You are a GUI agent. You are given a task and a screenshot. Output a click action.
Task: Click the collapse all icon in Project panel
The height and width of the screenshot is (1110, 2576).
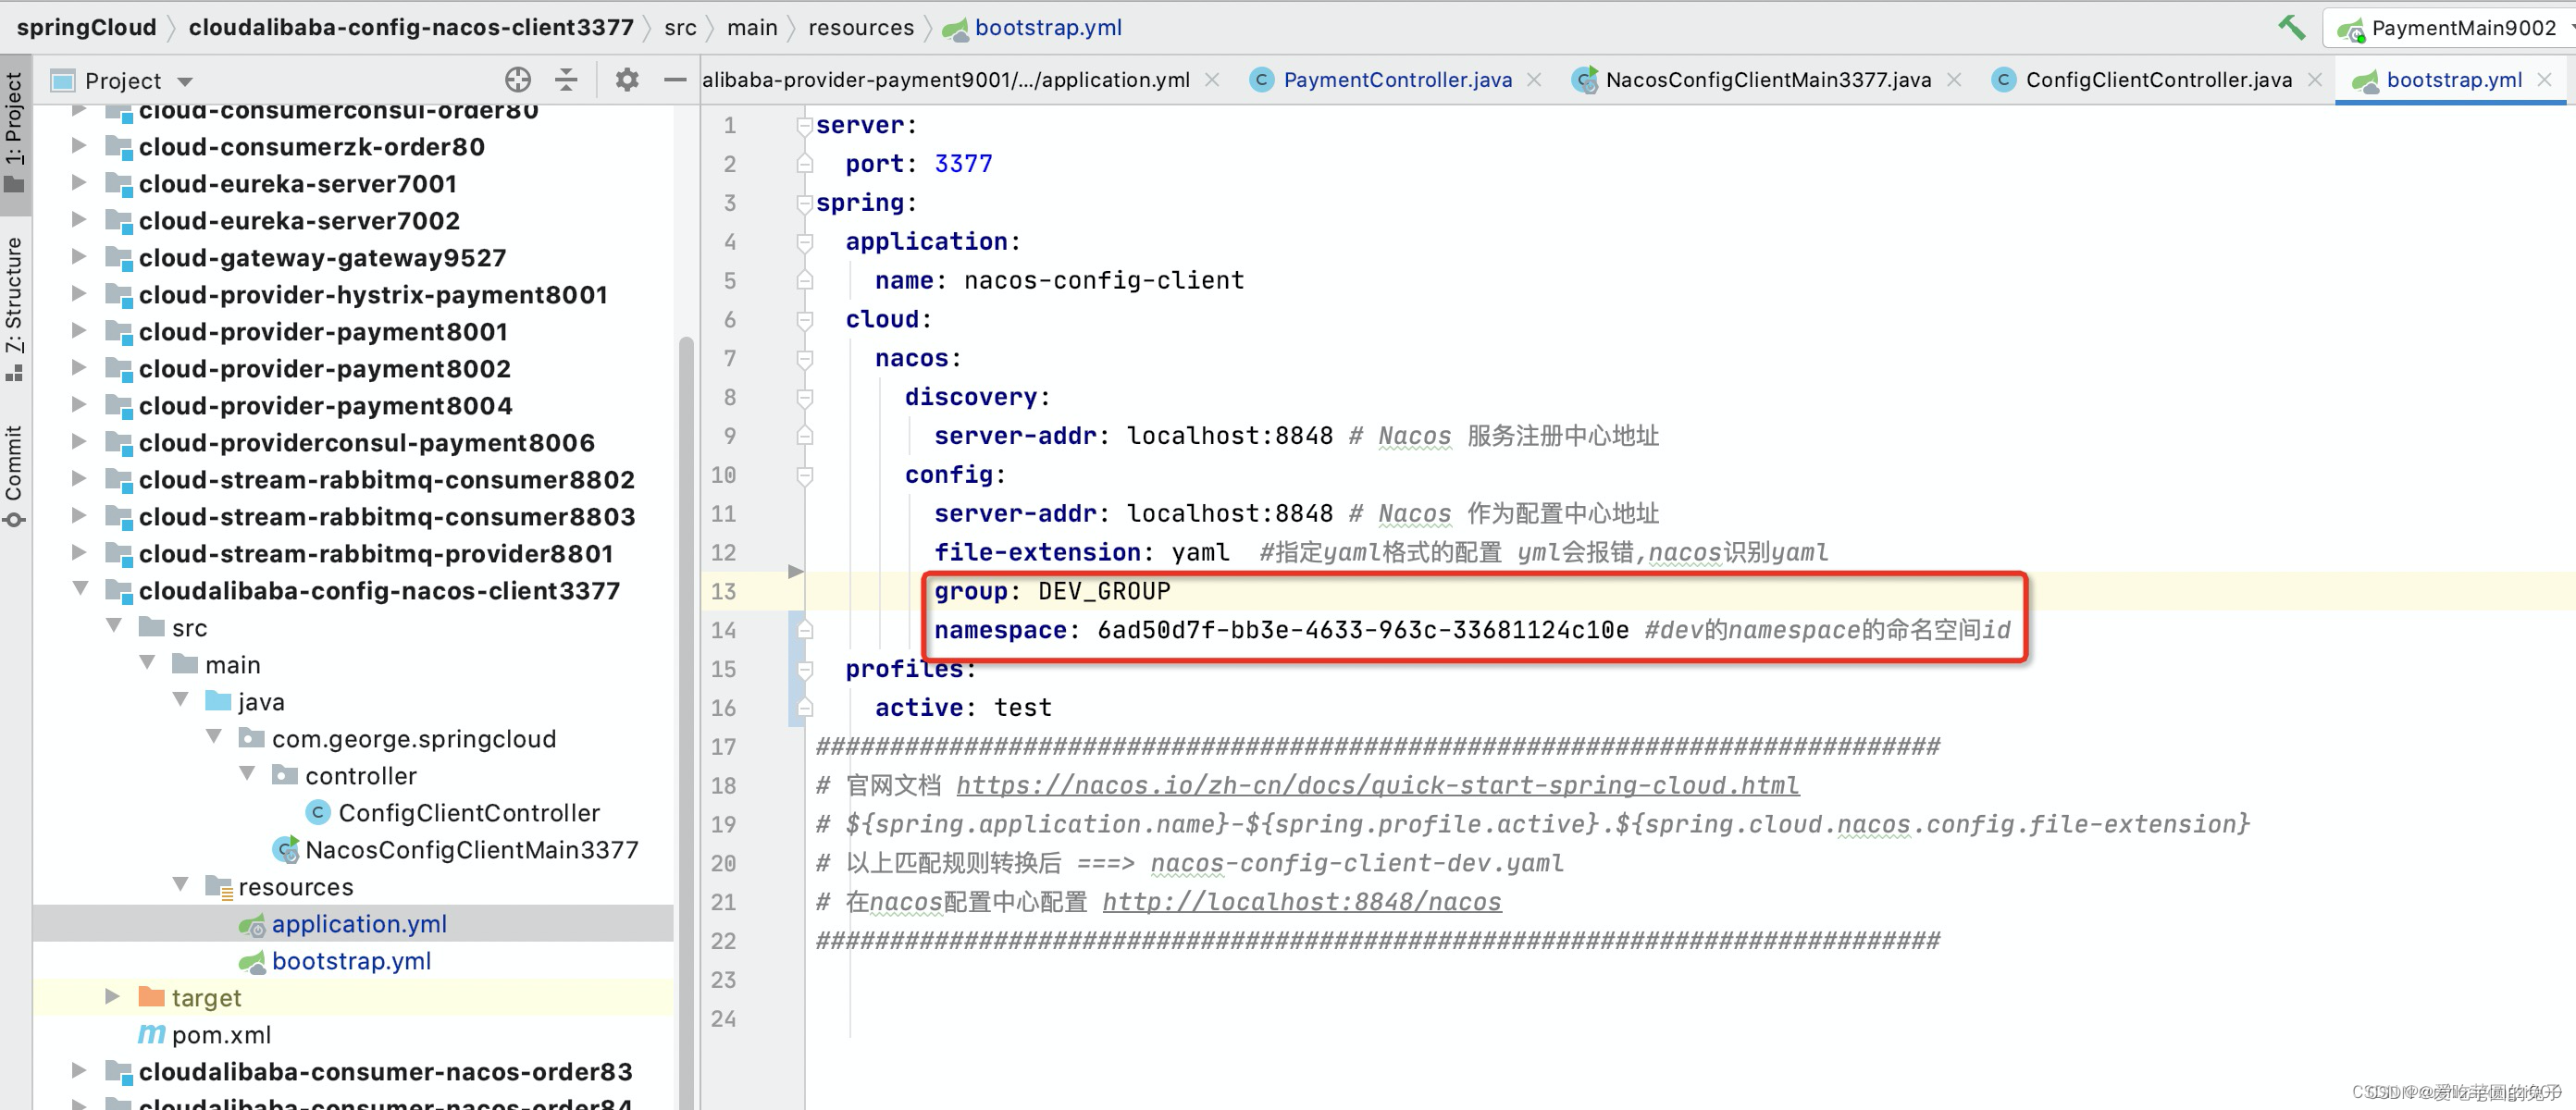tap(566, 80)
